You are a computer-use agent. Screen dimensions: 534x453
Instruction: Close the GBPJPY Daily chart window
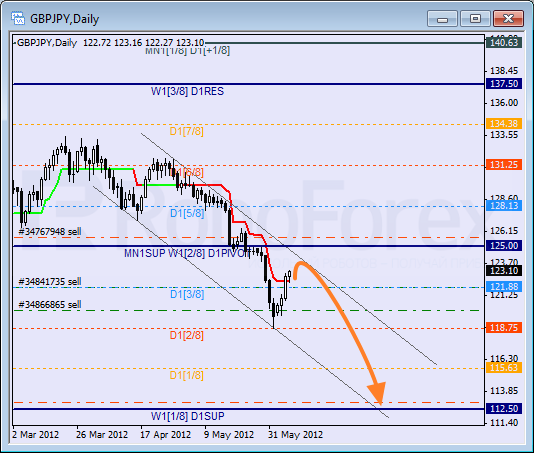[508, 18]
